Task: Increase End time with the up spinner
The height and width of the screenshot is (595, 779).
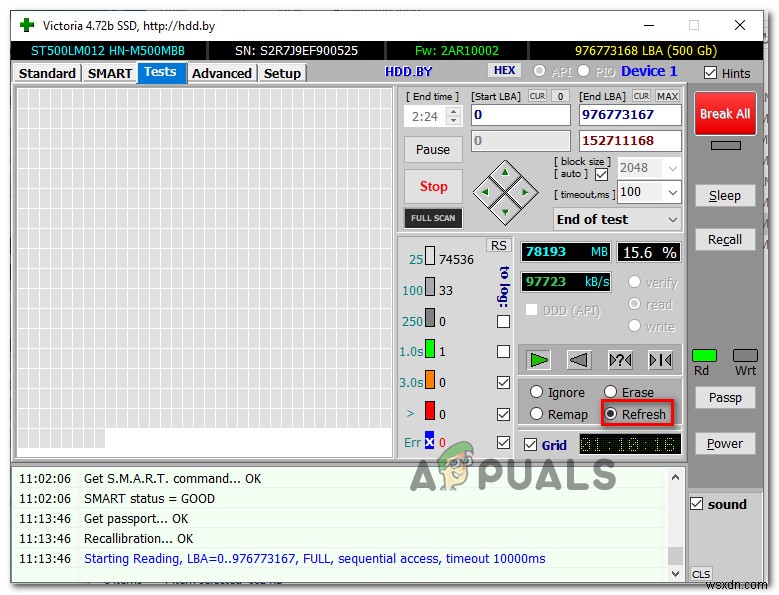Action: [453, 111]
